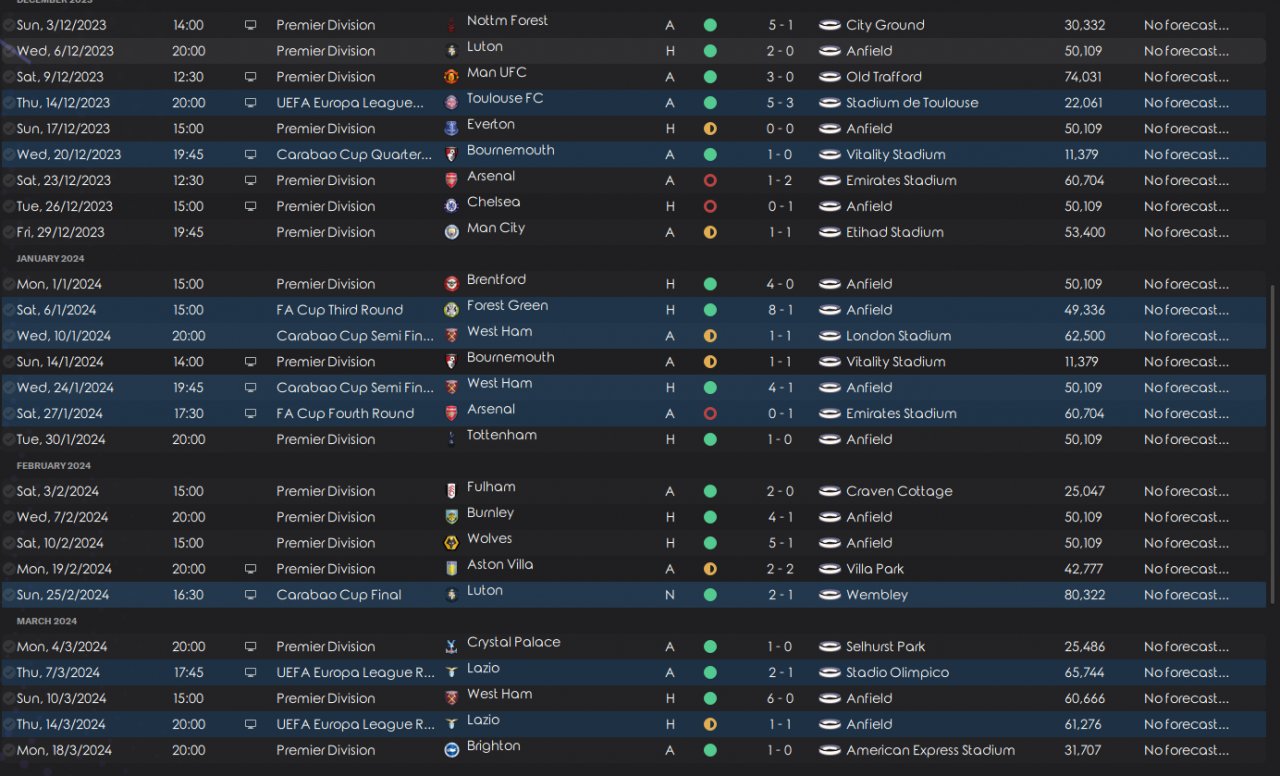This screenshot has height=776, width=1280.
Task: Toggle checkmark for Mon, 18/3/2024 fixture
Action: (x=9, y=750)
